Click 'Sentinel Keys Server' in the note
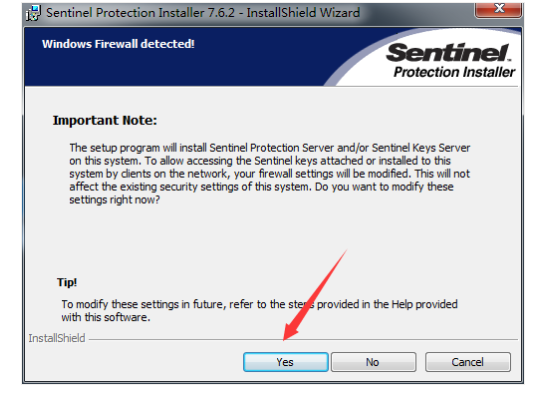Image resolution: width=545 pixels, height=395 pixels. (421, 148)
